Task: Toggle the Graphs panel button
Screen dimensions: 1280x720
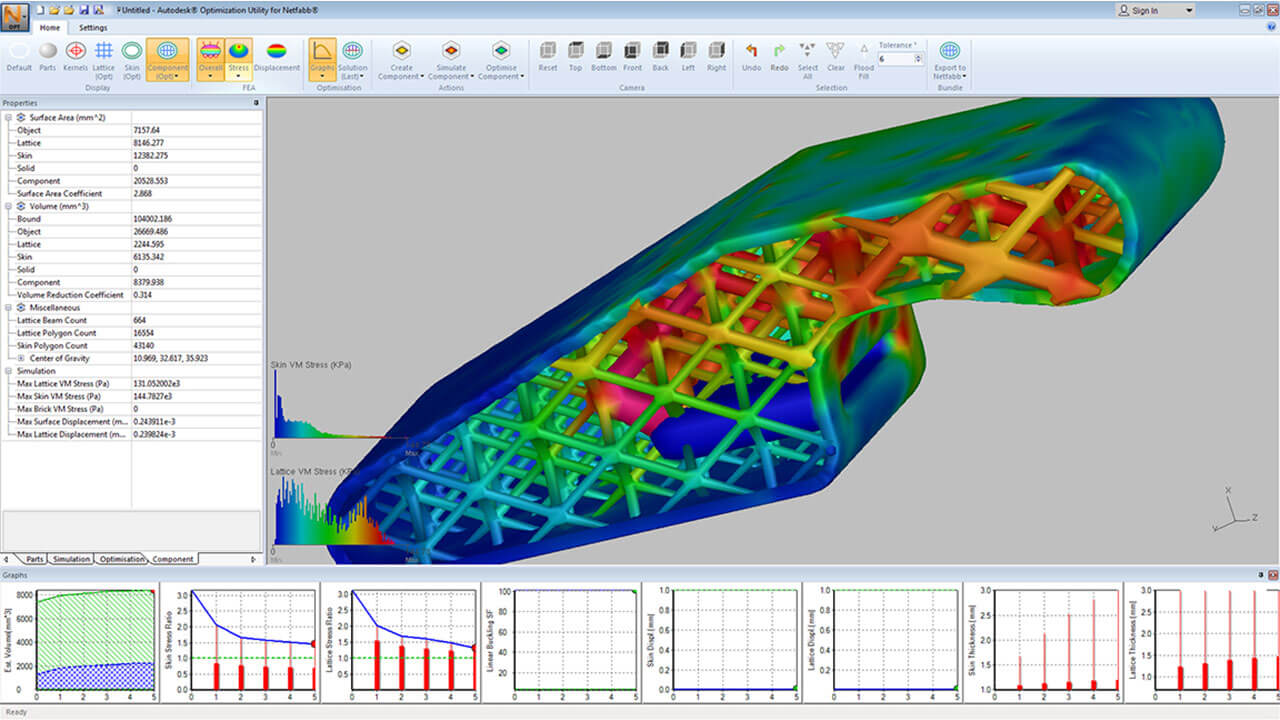Action: point(322,51)
